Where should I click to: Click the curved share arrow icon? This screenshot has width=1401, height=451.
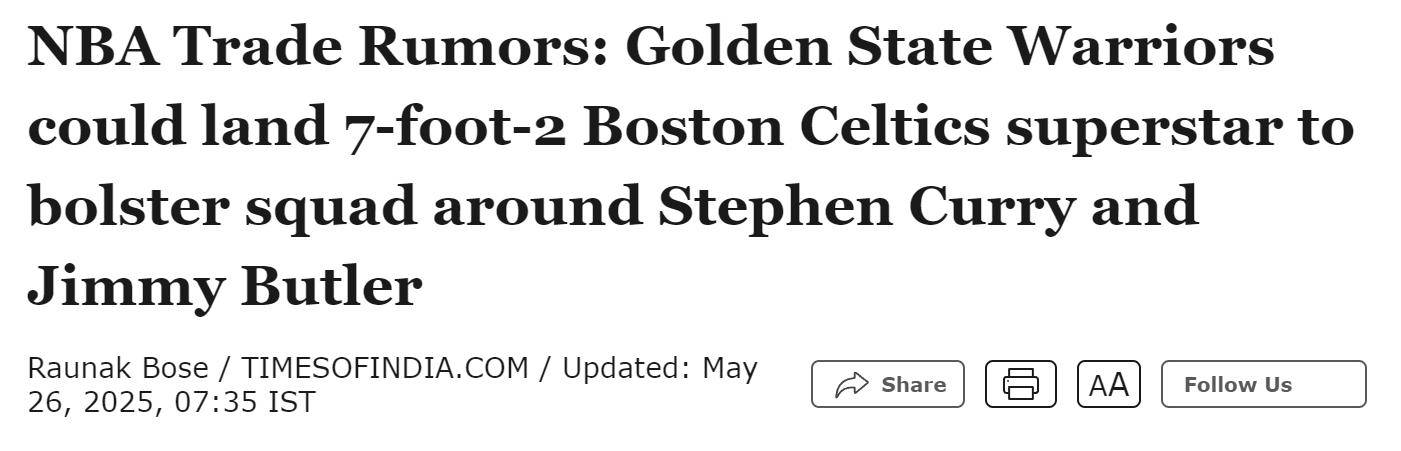[x=851, y=384]
